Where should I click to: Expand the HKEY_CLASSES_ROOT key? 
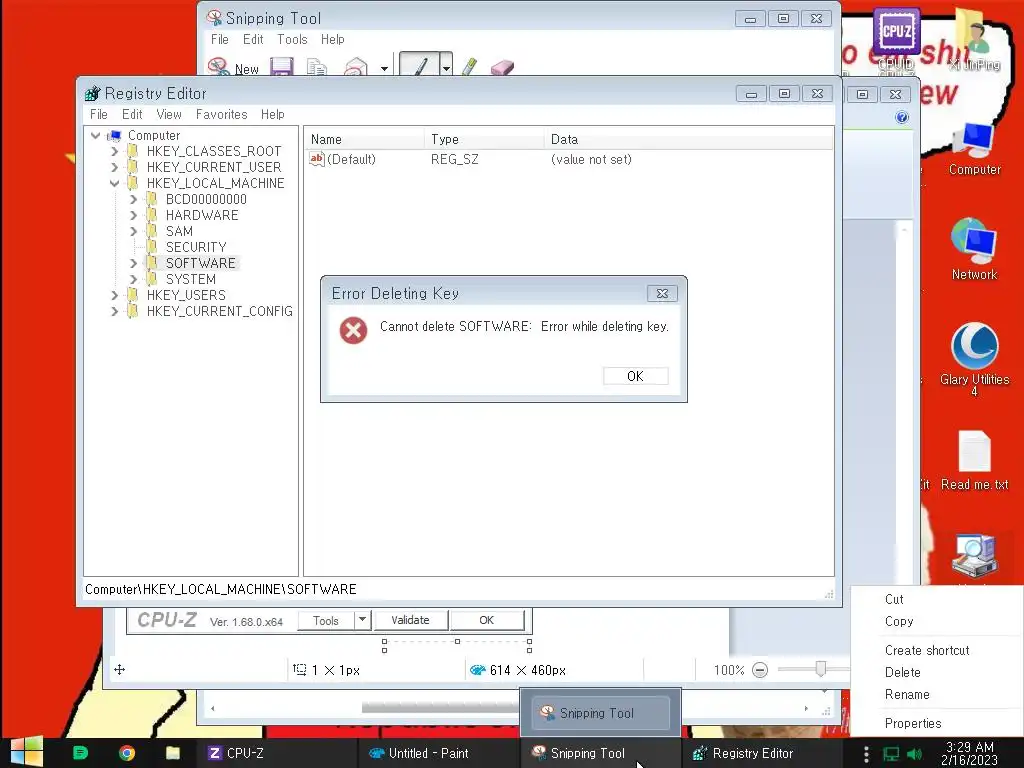point(114,151)
